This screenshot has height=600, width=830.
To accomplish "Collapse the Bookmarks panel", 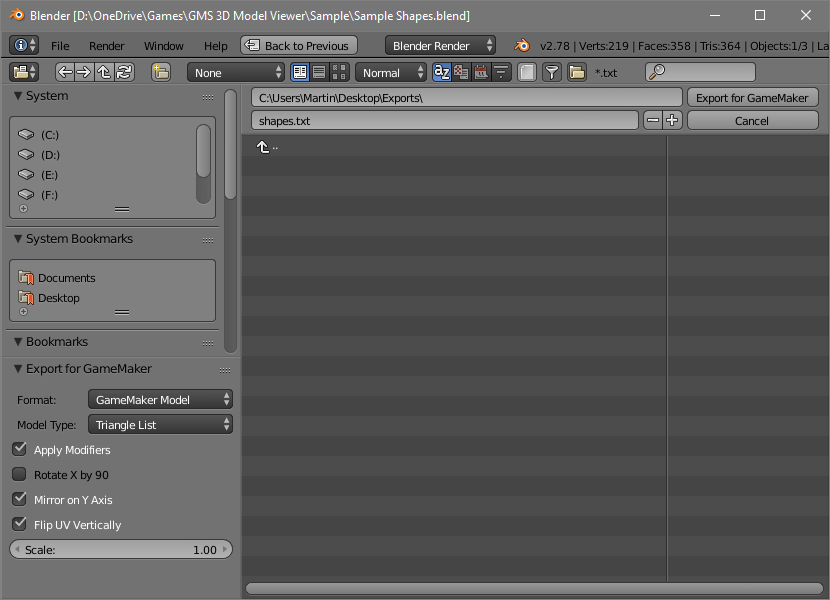I will pyautogui.click(x=18, y=342).
